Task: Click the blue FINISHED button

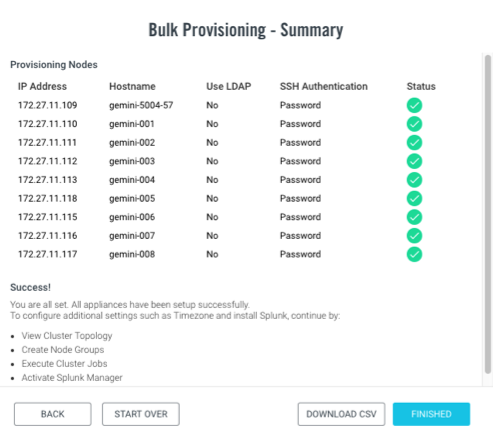Action: [431, 414]
